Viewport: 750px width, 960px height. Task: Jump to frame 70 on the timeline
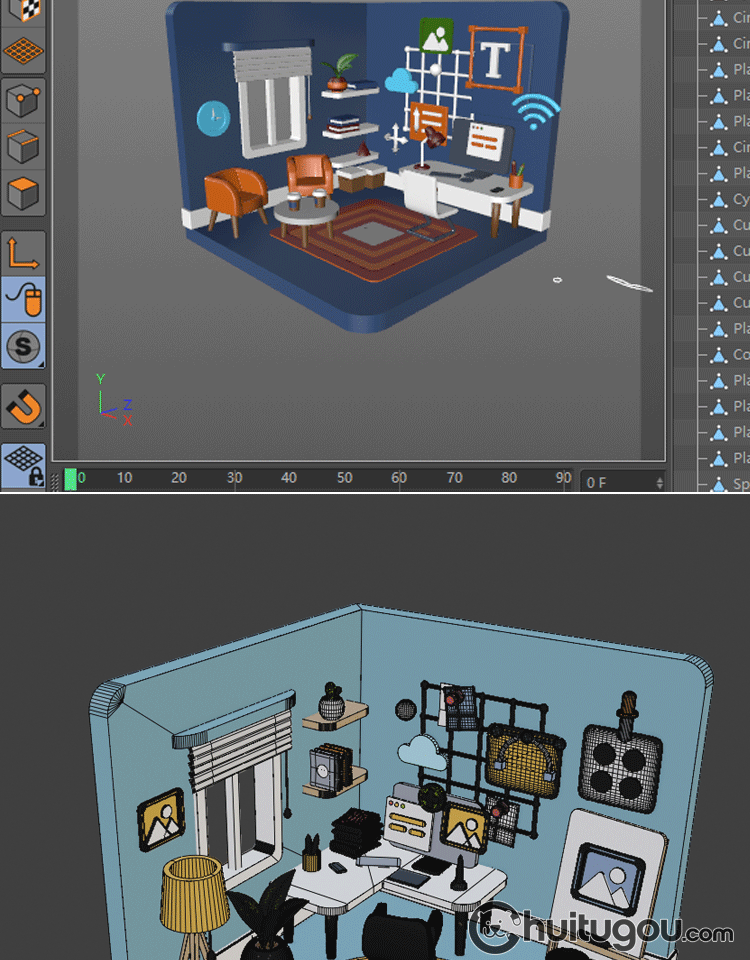(454, 478)
